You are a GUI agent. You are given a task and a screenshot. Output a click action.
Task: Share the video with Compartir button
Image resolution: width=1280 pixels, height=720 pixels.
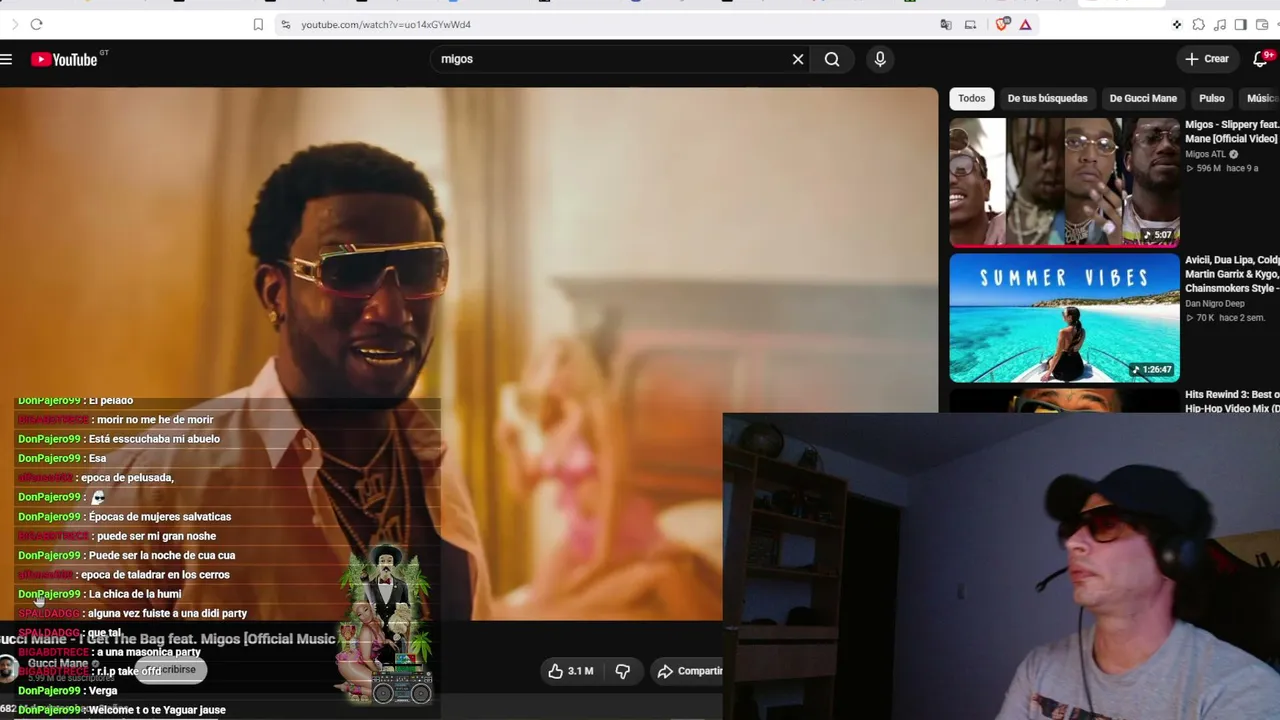tap(689, 671)
